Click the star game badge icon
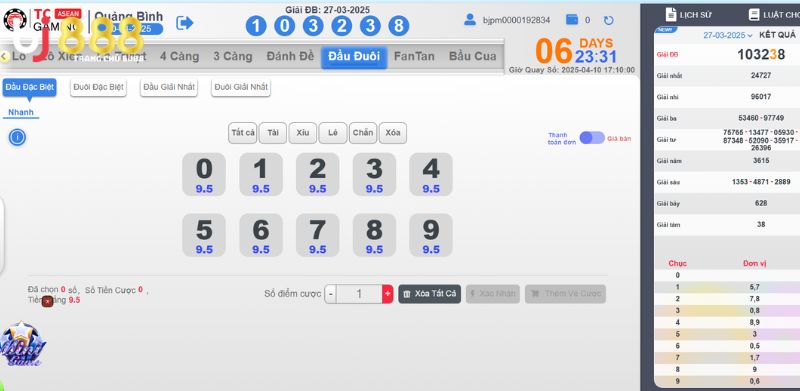800x391 pixels. click(21, 345)
